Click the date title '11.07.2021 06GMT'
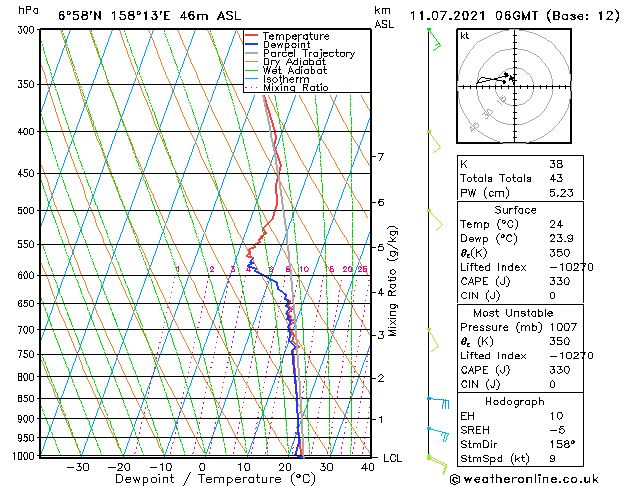Screen dimensions: 629x486 (477, 15)
